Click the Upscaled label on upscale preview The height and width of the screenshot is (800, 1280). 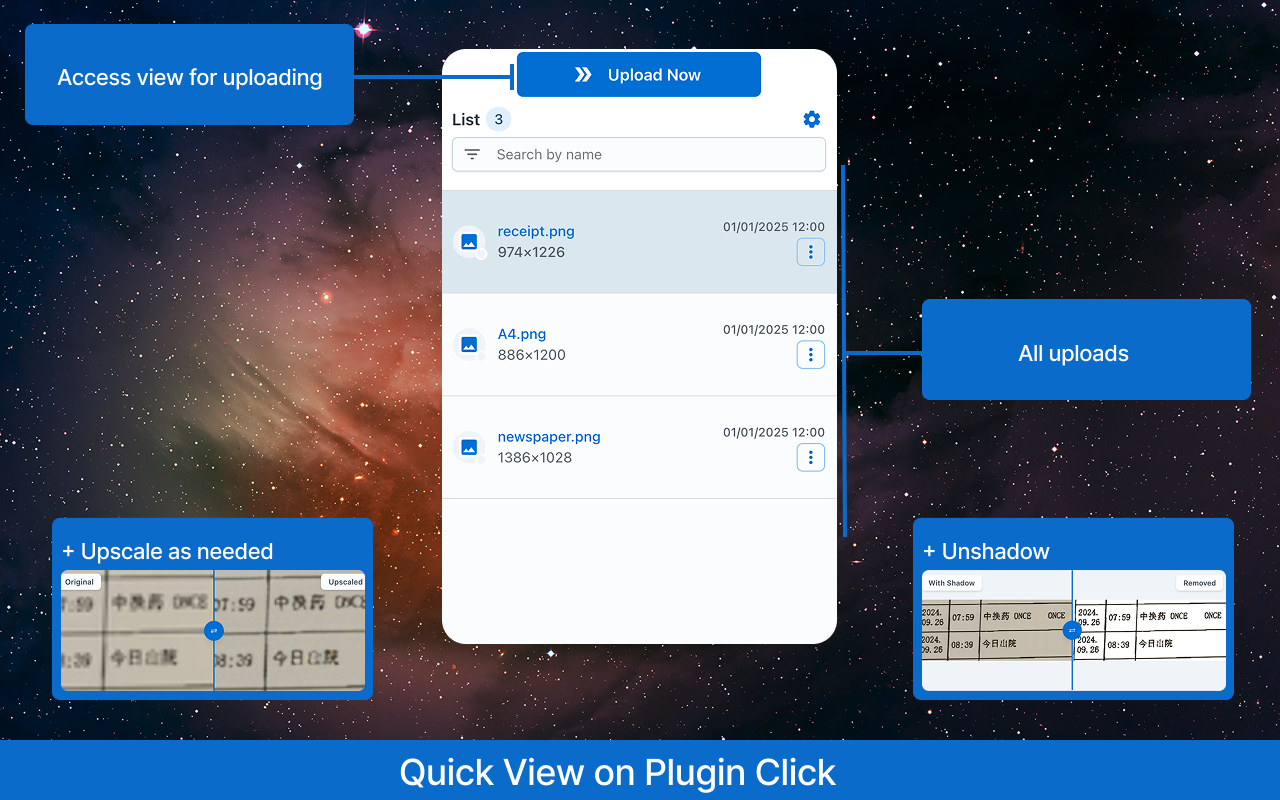point(345,582)
